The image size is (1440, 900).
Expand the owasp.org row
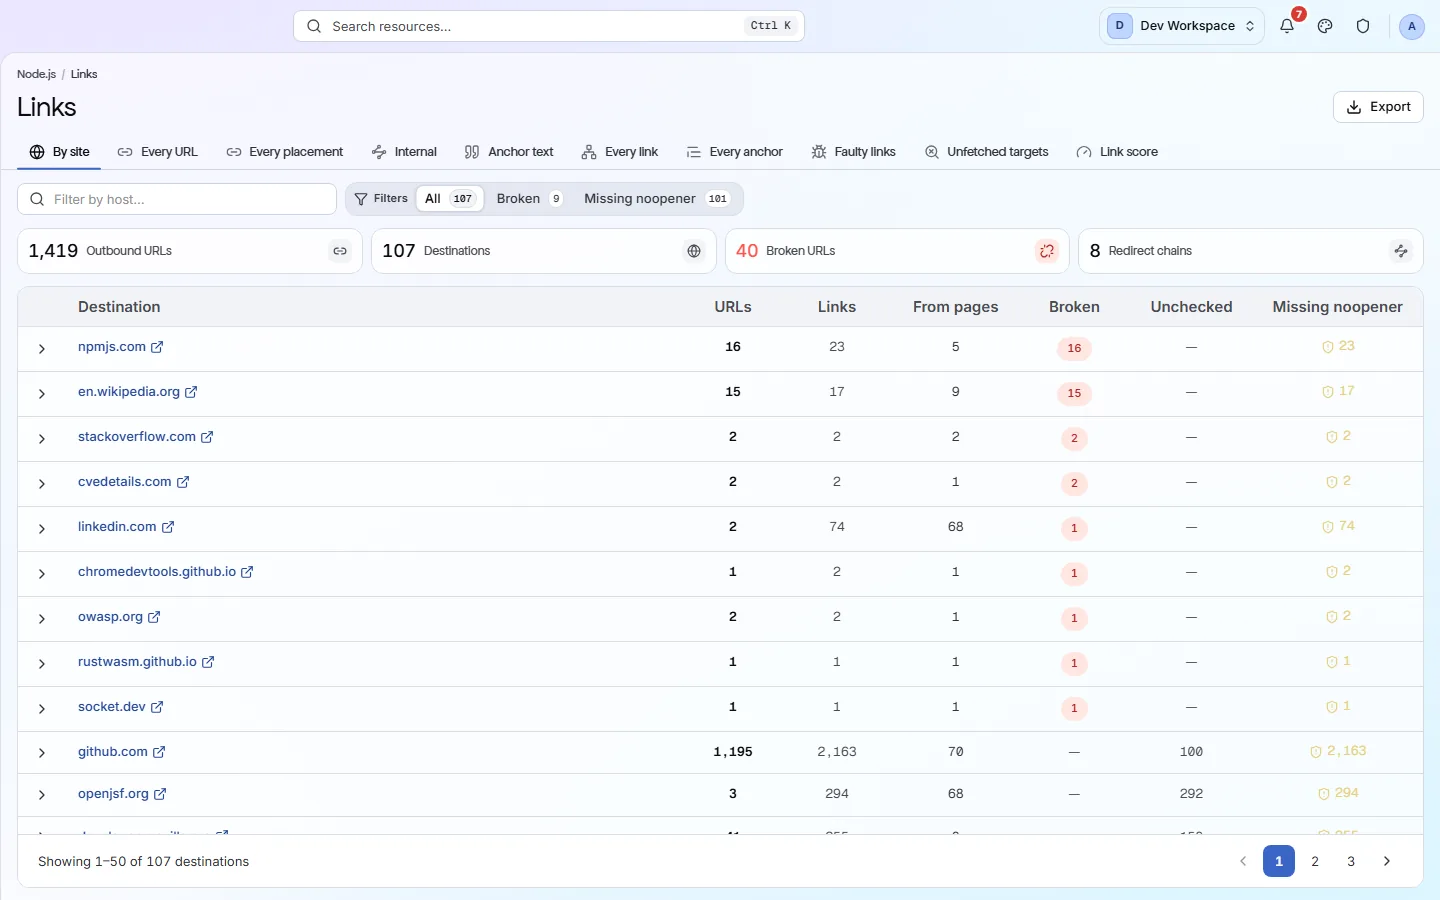pos(42,619)
